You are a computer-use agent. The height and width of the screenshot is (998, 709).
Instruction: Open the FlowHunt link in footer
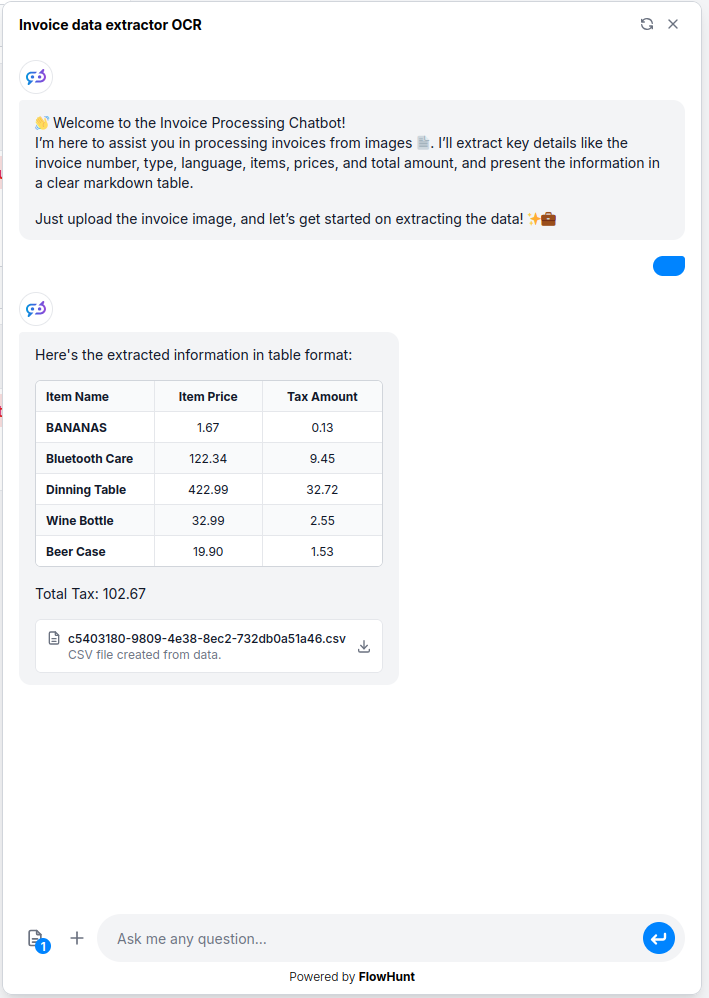(386, 977)
